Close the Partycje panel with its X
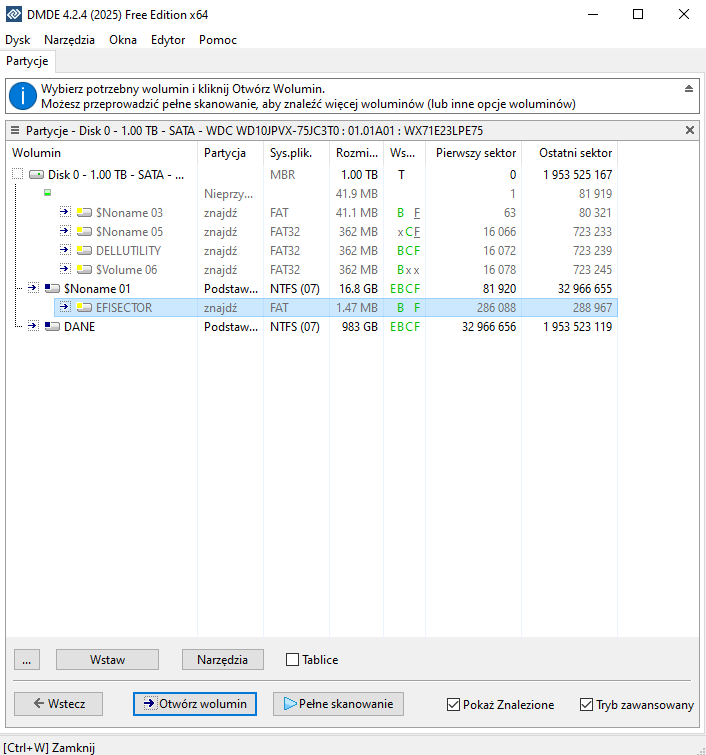Viewport: 706px width, 755px height. [x=690, y=130]
